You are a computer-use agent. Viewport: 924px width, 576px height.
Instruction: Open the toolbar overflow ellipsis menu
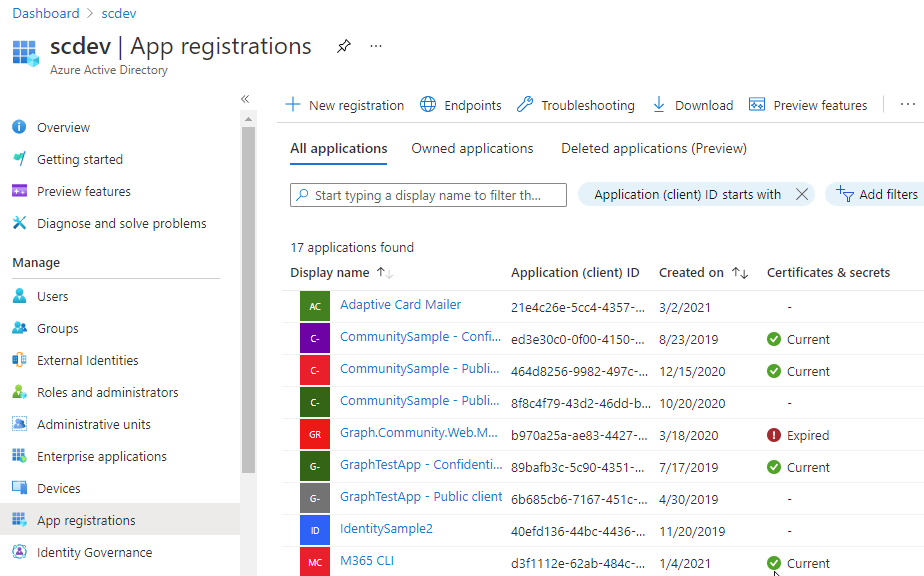tap(908, 104)
